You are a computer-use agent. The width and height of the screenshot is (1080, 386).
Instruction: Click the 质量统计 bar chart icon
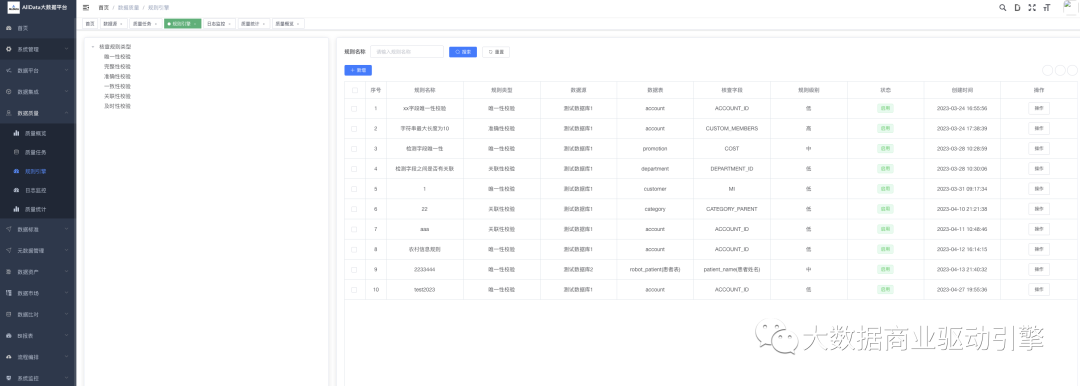point(17,209)
